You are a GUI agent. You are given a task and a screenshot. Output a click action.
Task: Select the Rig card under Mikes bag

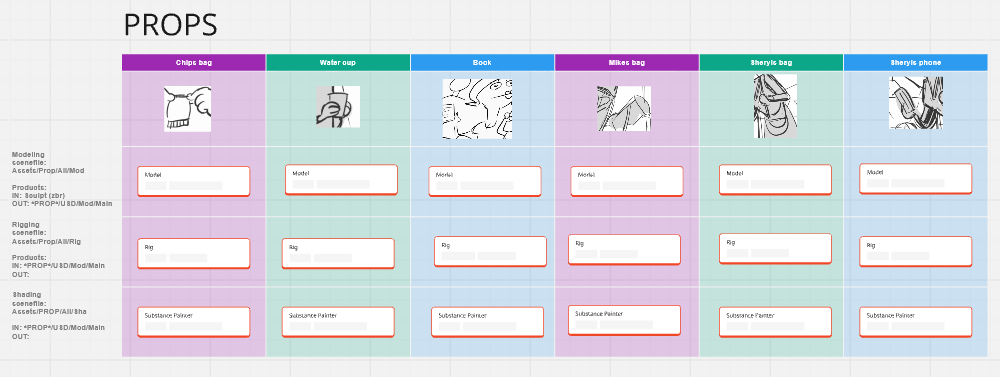tap(624, 249)
